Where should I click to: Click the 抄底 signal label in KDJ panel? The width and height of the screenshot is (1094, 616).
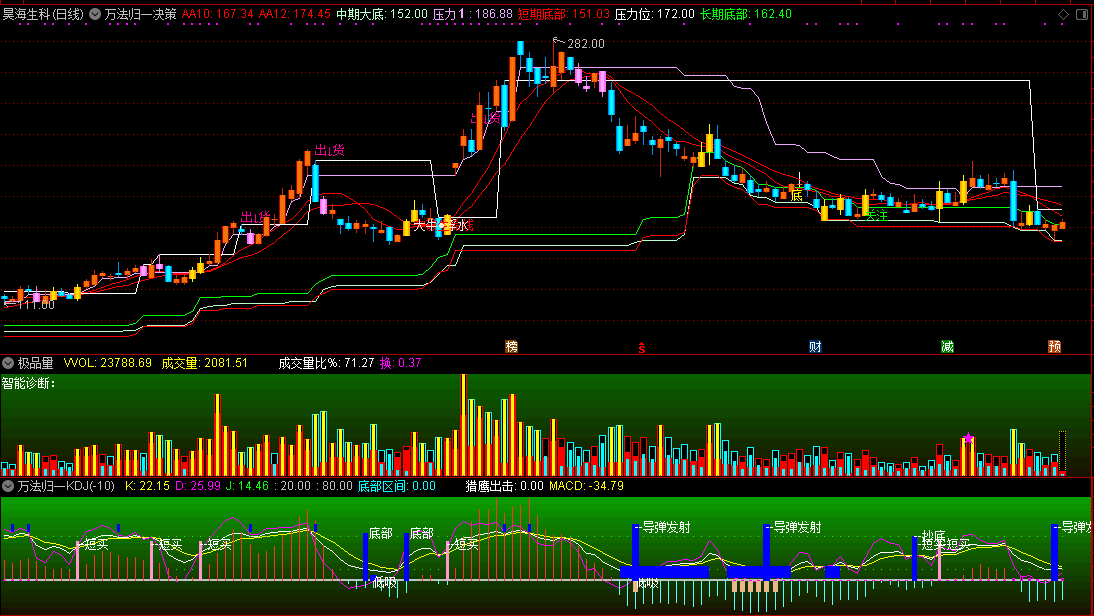933,536
